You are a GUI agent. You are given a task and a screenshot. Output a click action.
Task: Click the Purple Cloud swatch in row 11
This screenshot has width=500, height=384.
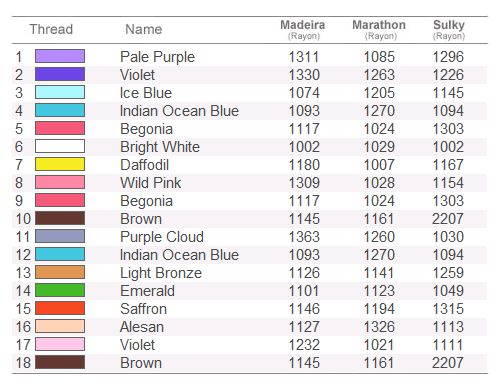tap(60, 236)
